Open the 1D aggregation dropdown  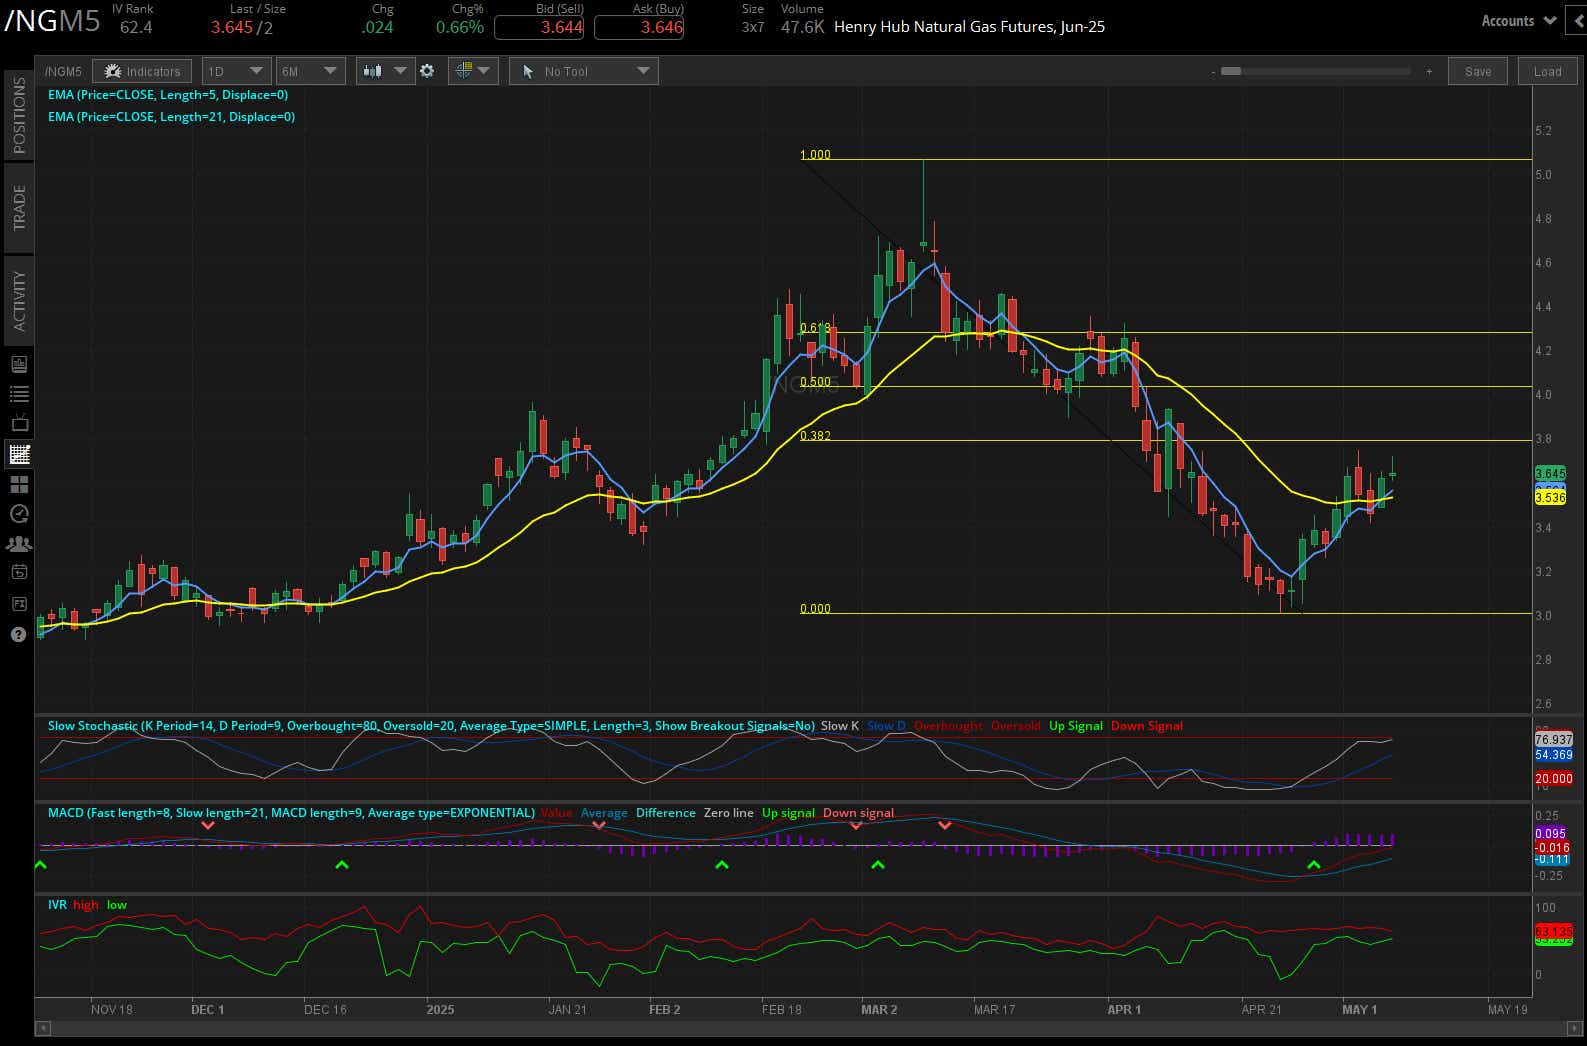pos(236,71)
